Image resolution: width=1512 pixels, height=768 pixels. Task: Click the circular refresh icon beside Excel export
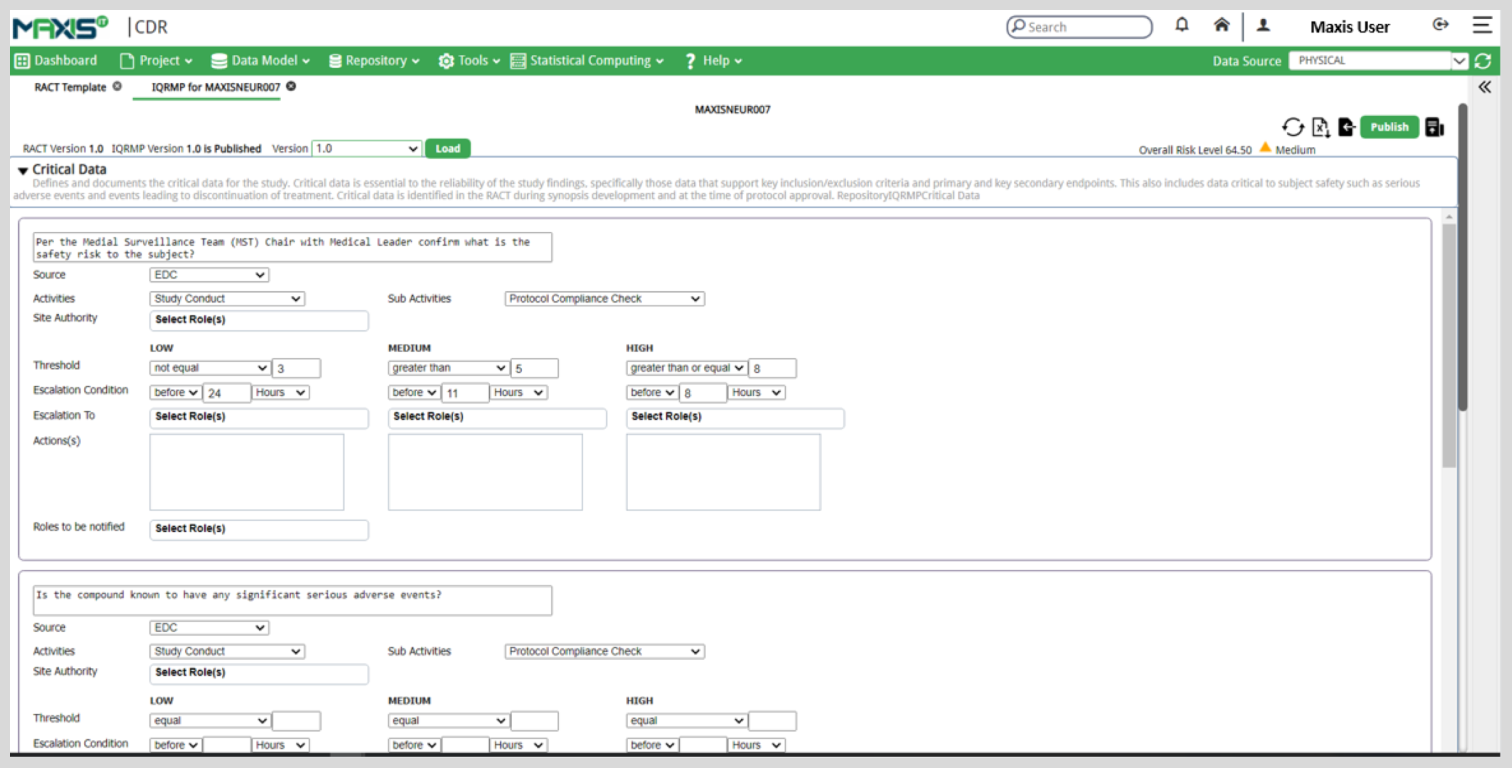tap(1293, 127)
